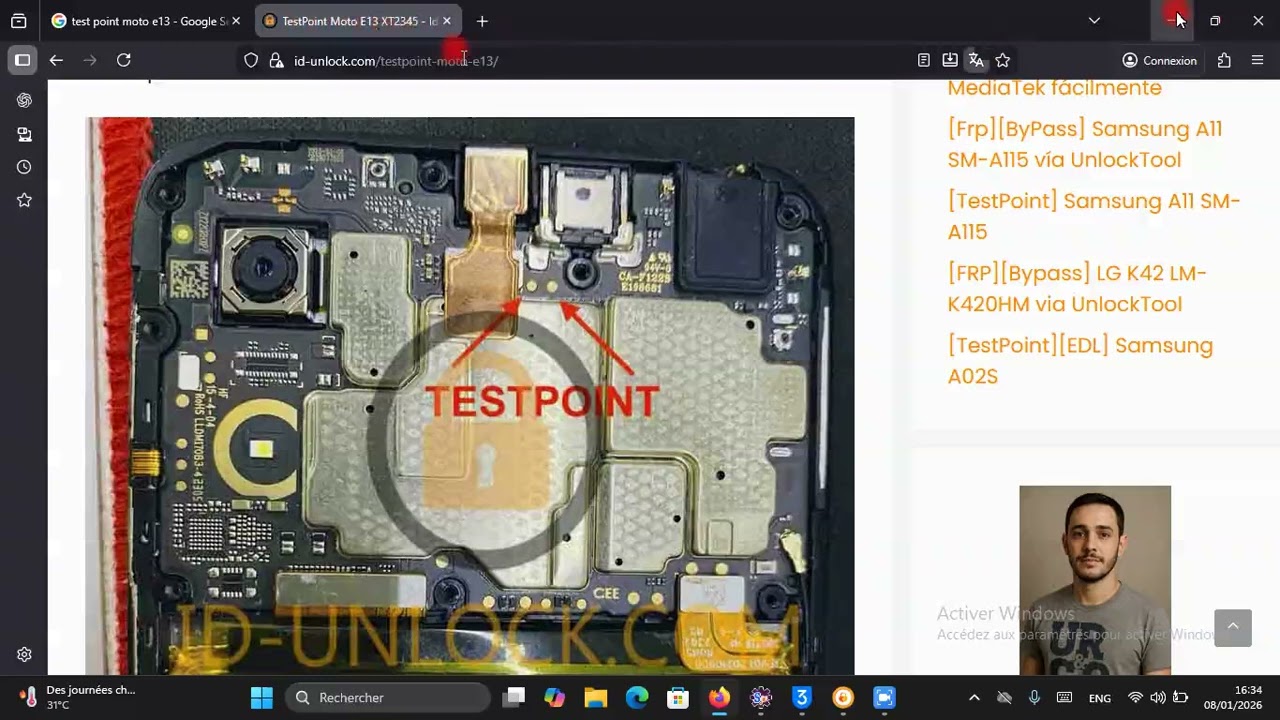
Task: Launch Copilot from the taskbar
Action: 555,698
